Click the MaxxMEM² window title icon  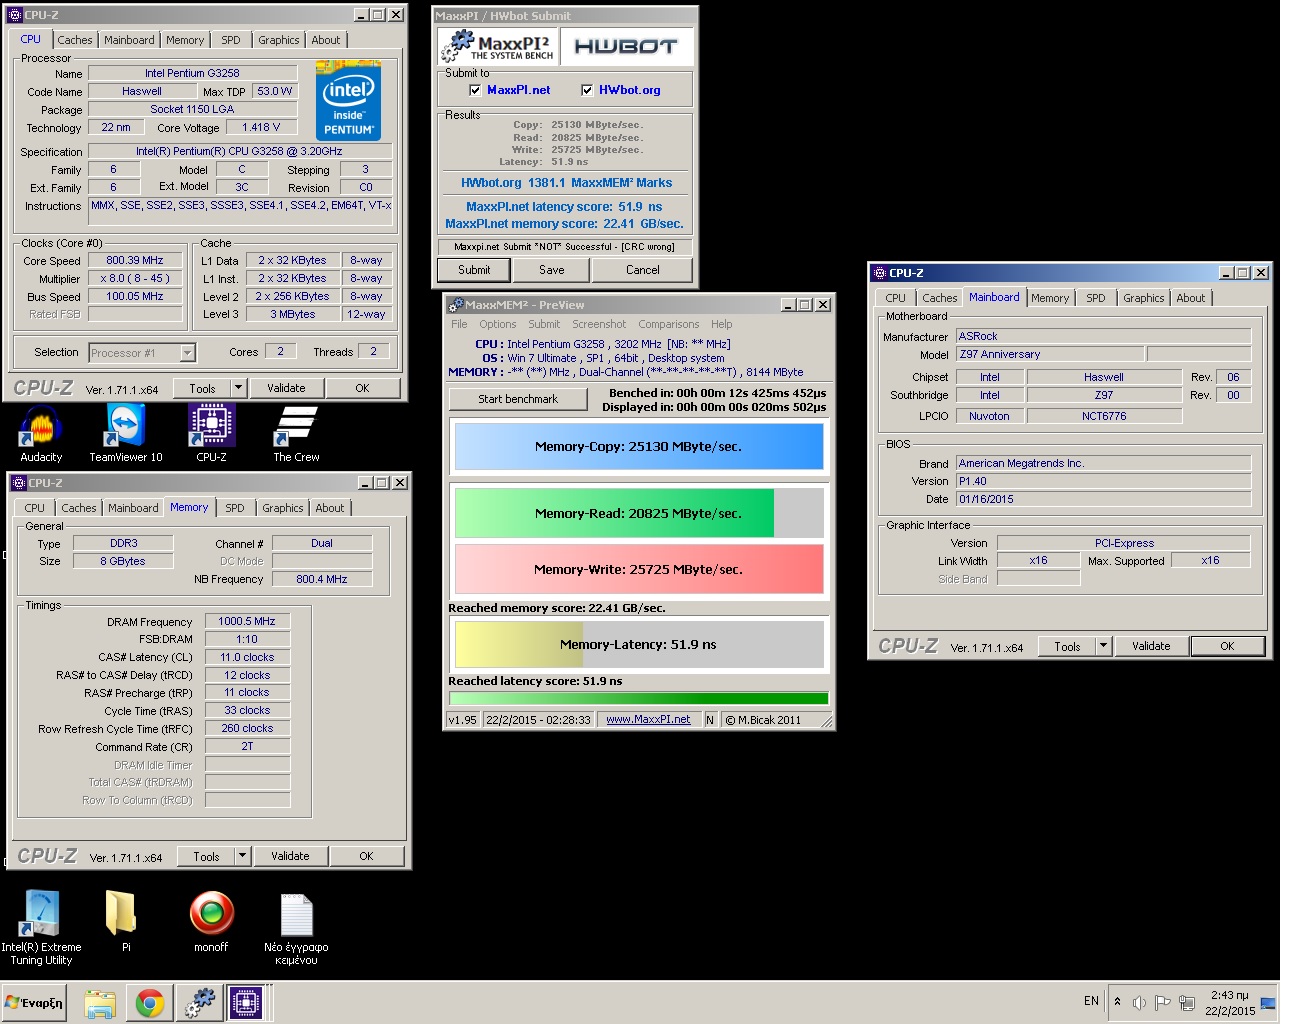tap(456, 305)
